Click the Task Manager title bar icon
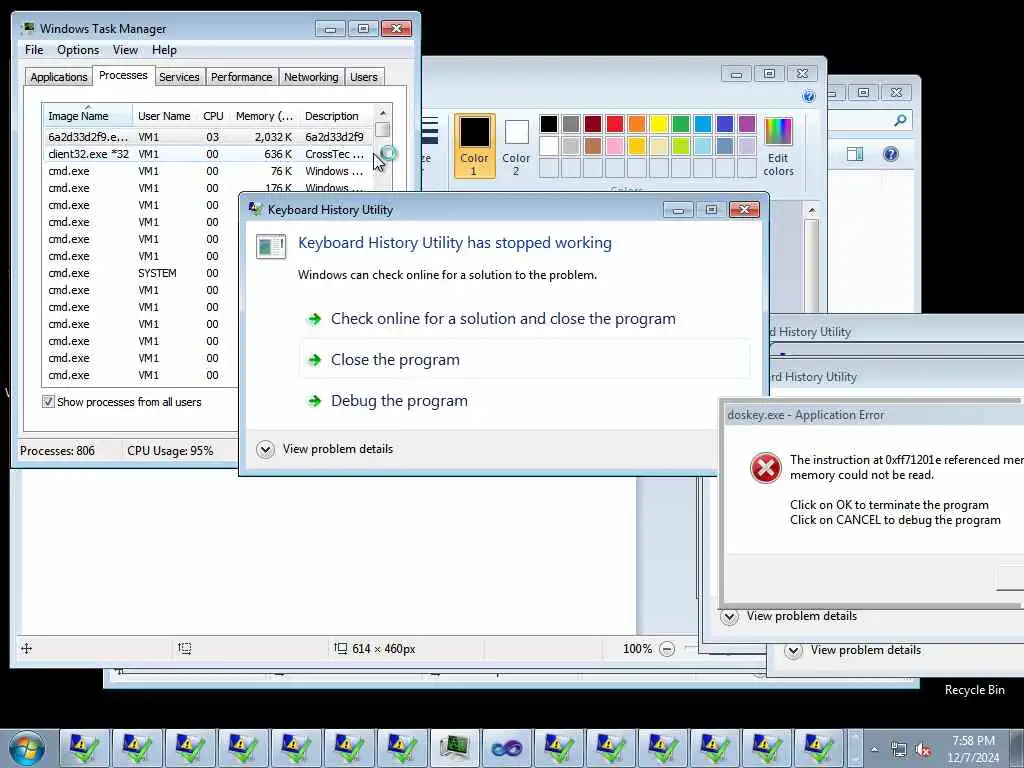 (x=28, y=29)
